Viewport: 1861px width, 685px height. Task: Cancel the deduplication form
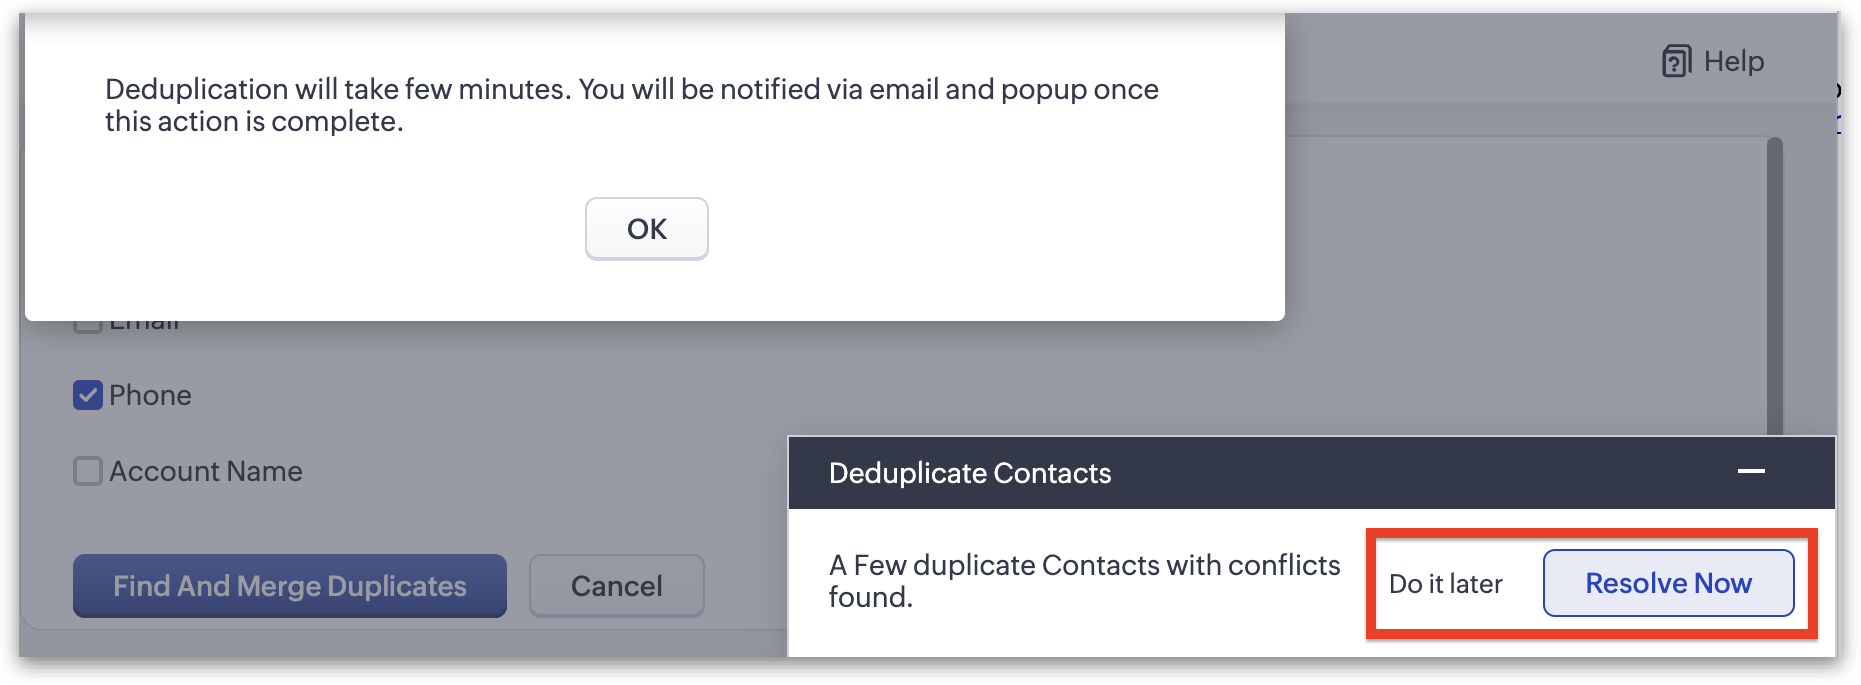tap(616, 586)
